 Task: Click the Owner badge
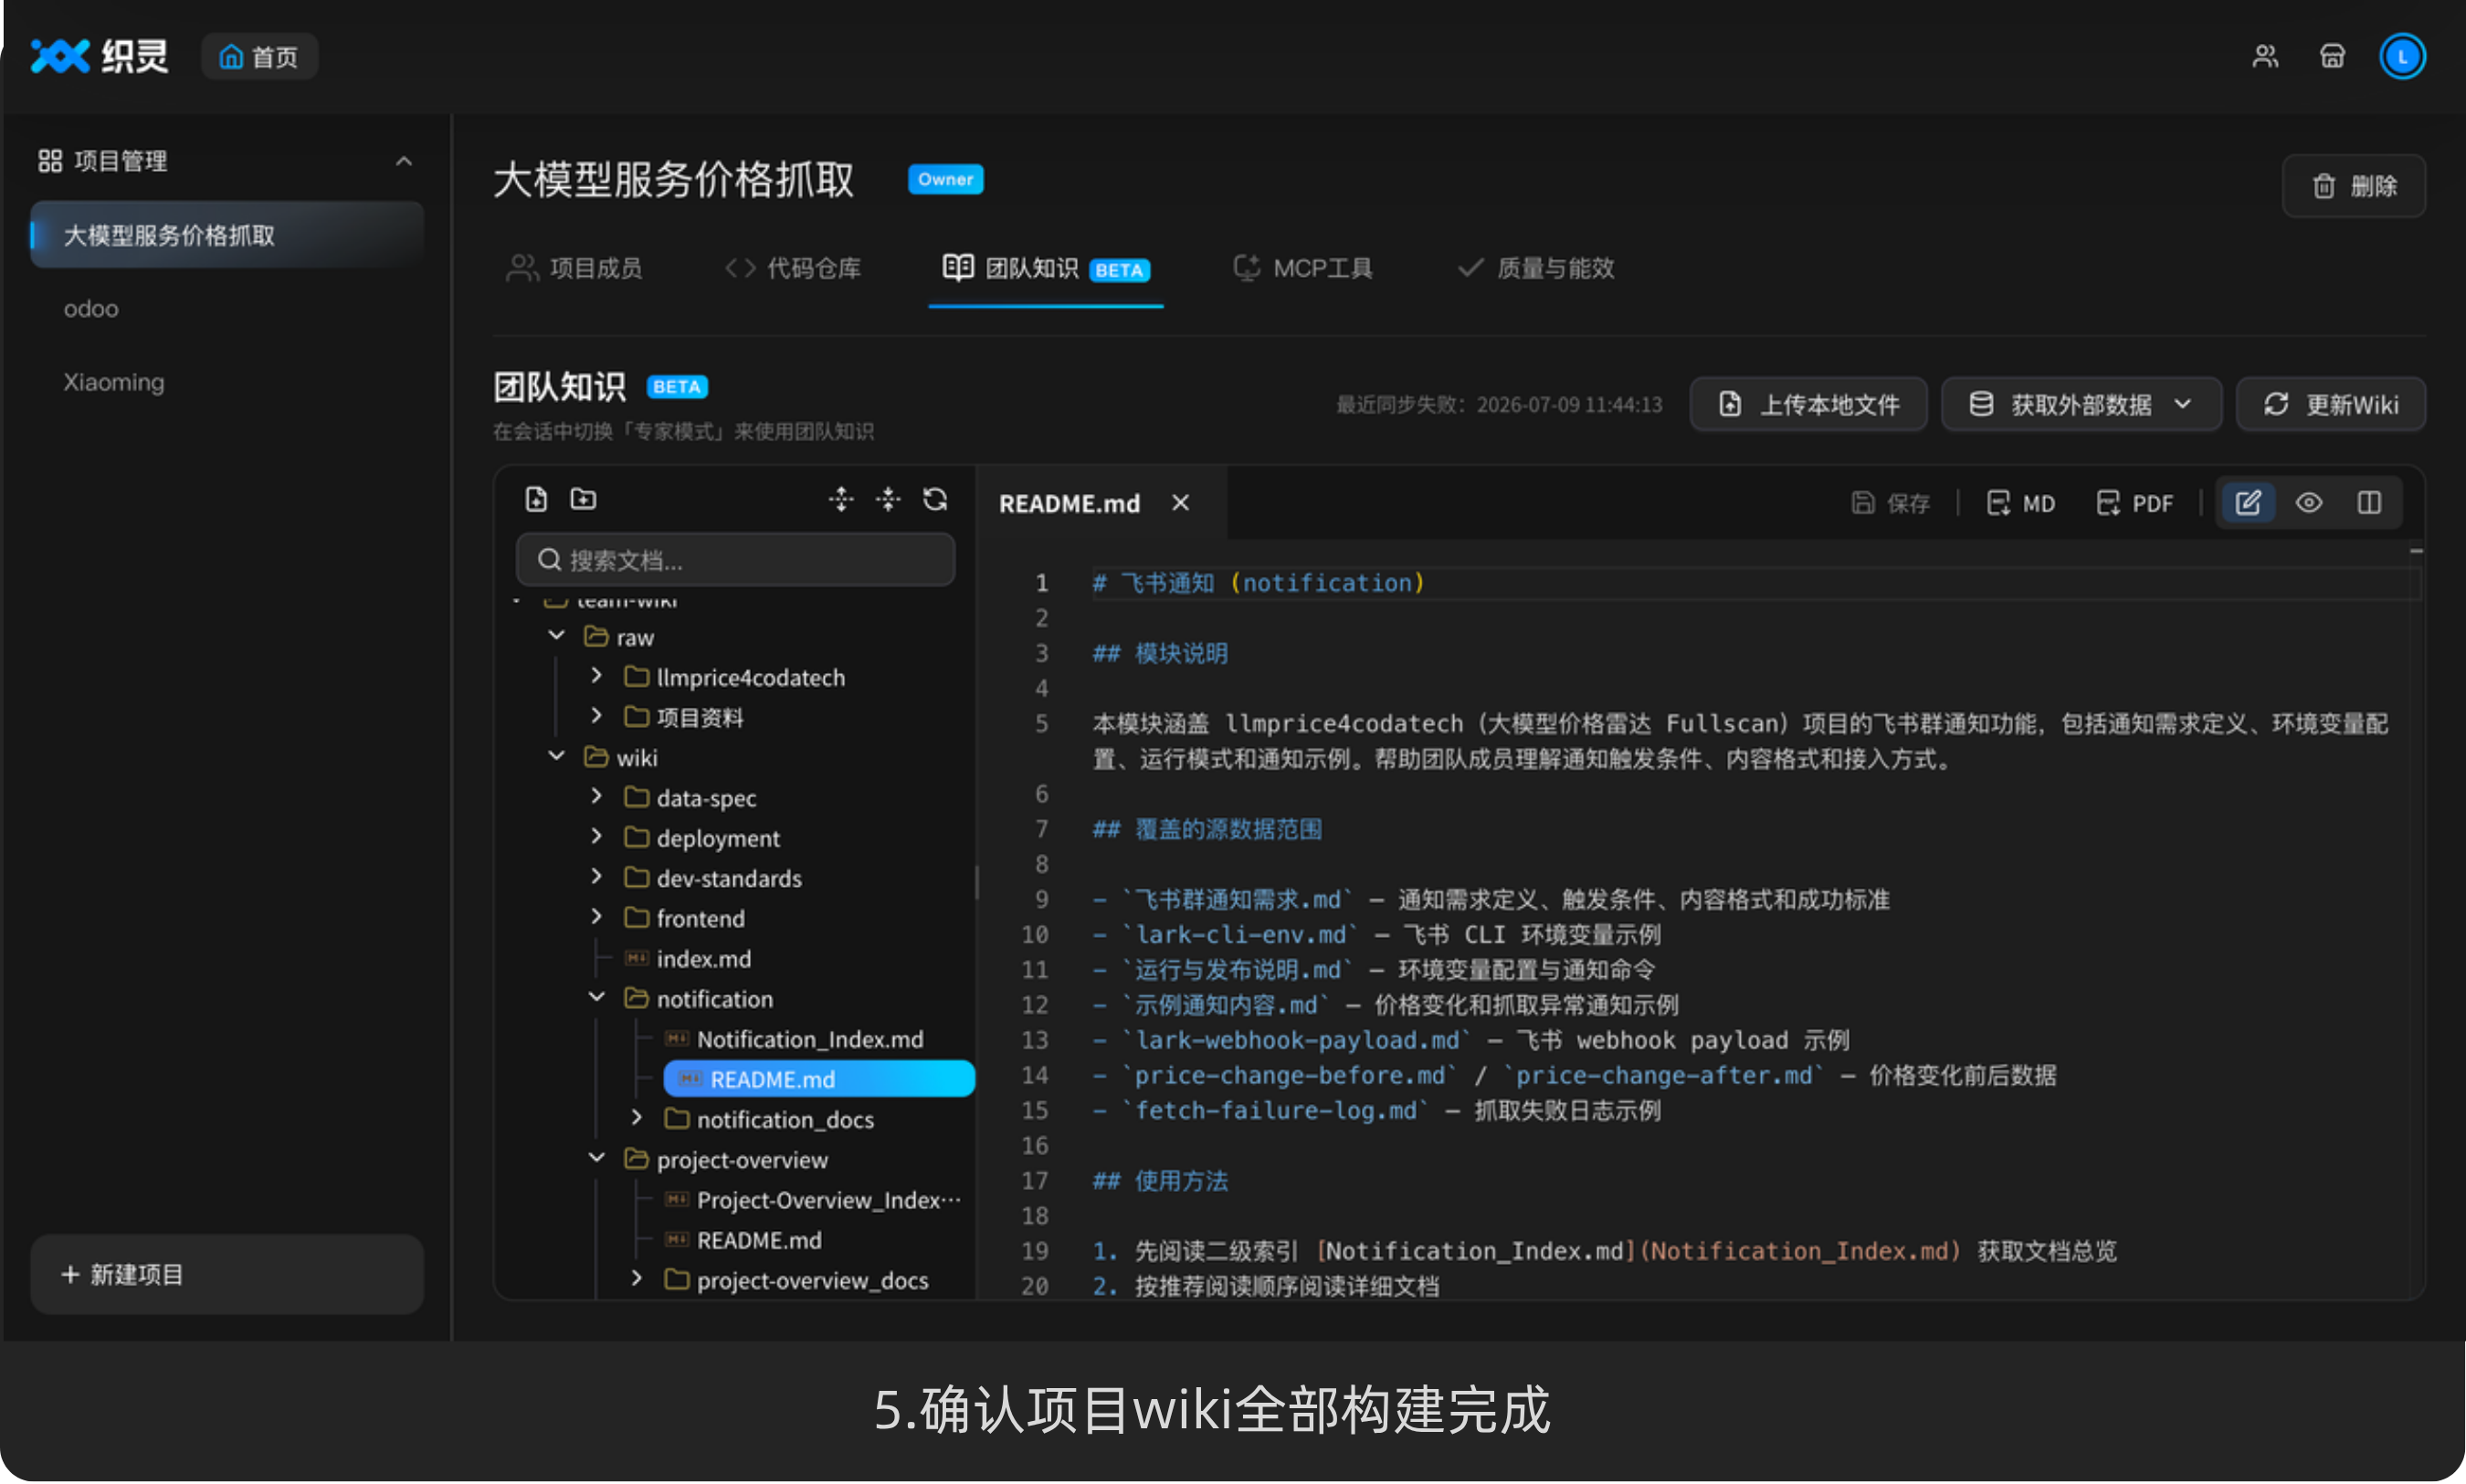(x=945, y=179)
